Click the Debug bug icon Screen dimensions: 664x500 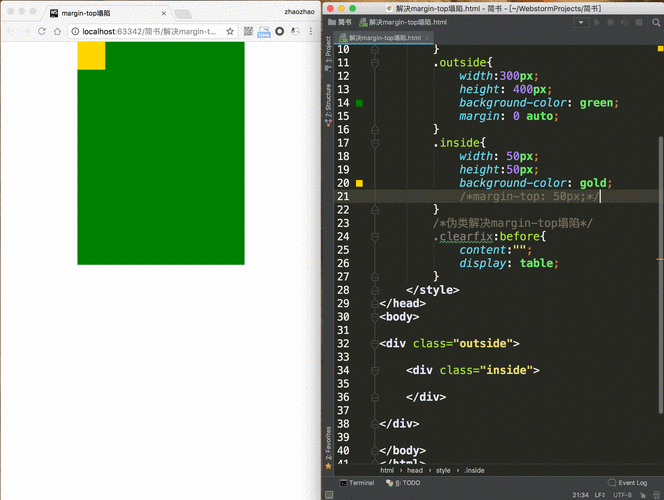[x=611, y=22]
